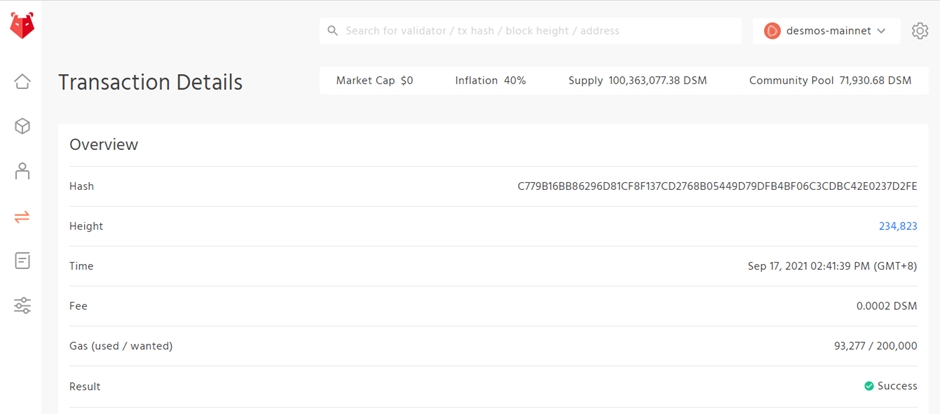Click the green Success check icon
The image size is (940, 414).
pyautogui.click(x=869, y=386)
